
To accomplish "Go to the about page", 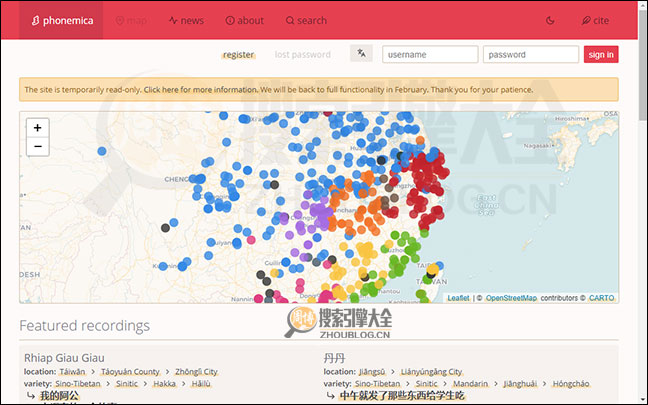I will 245,20.
